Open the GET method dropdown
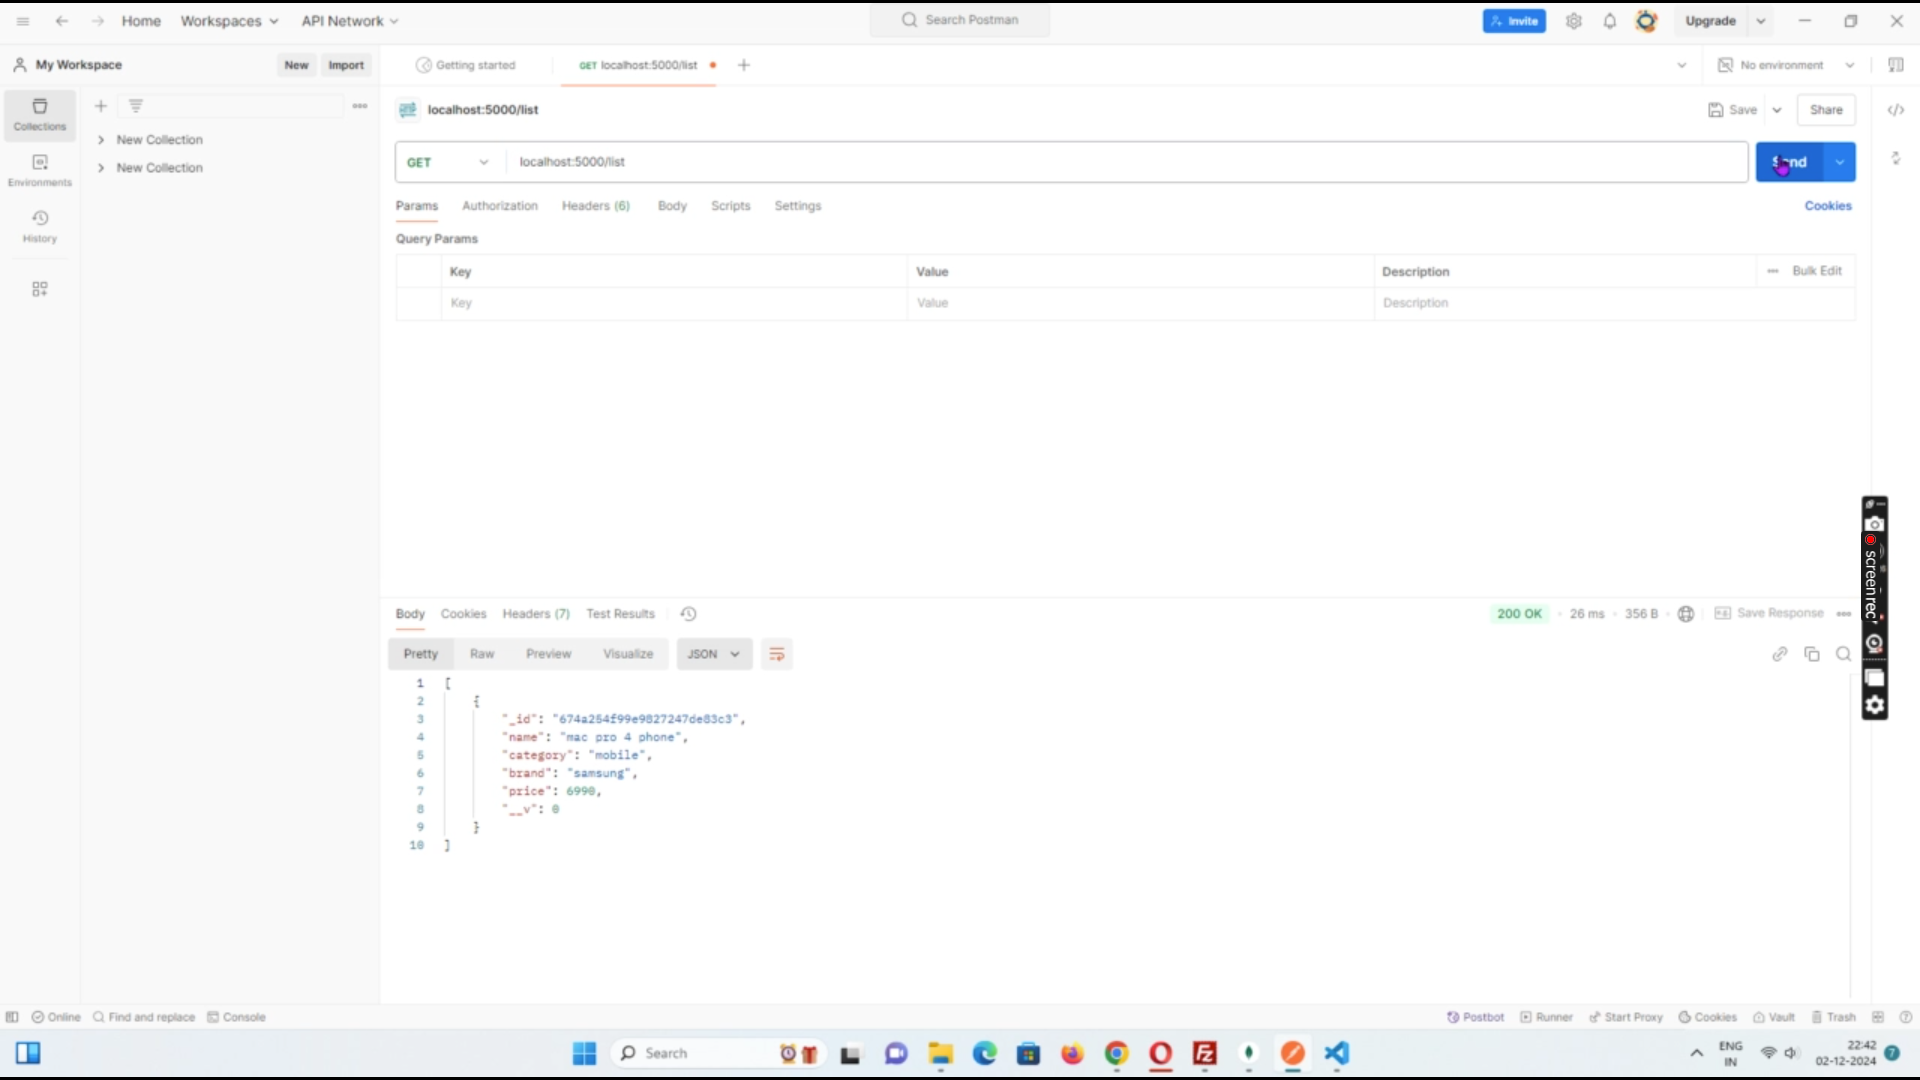This screenshot has width=1920, height=1080. [448, 162]
